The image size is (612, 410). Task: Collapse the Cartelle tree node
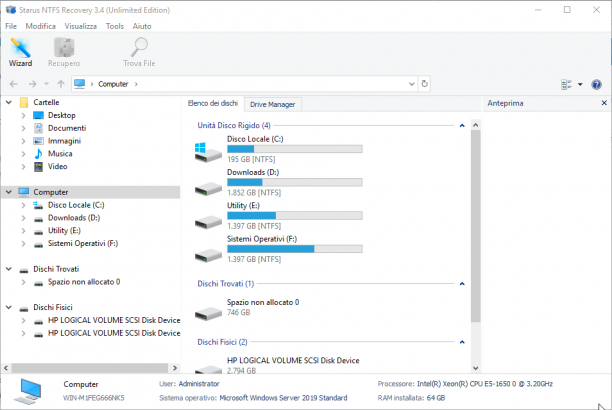pos(9,102)
